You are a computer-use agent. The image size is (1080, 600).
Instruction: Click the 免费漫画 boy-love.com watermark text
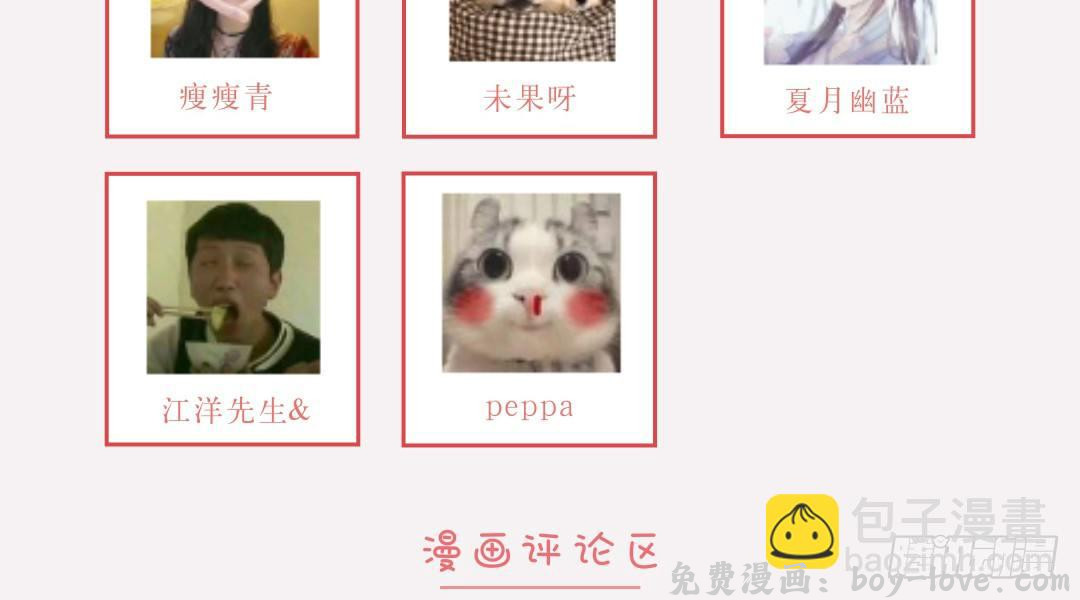(x=869, y=579)
